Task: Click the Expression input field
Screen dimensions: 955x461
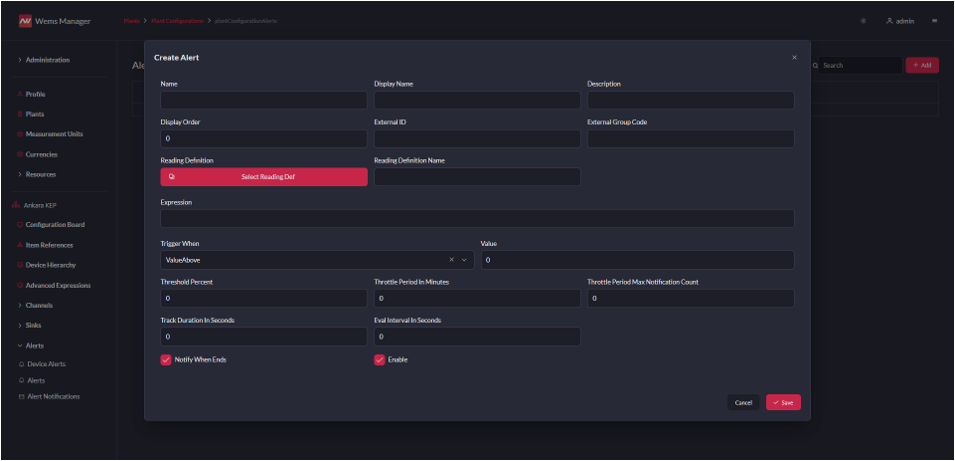Action: pos(477,218)
